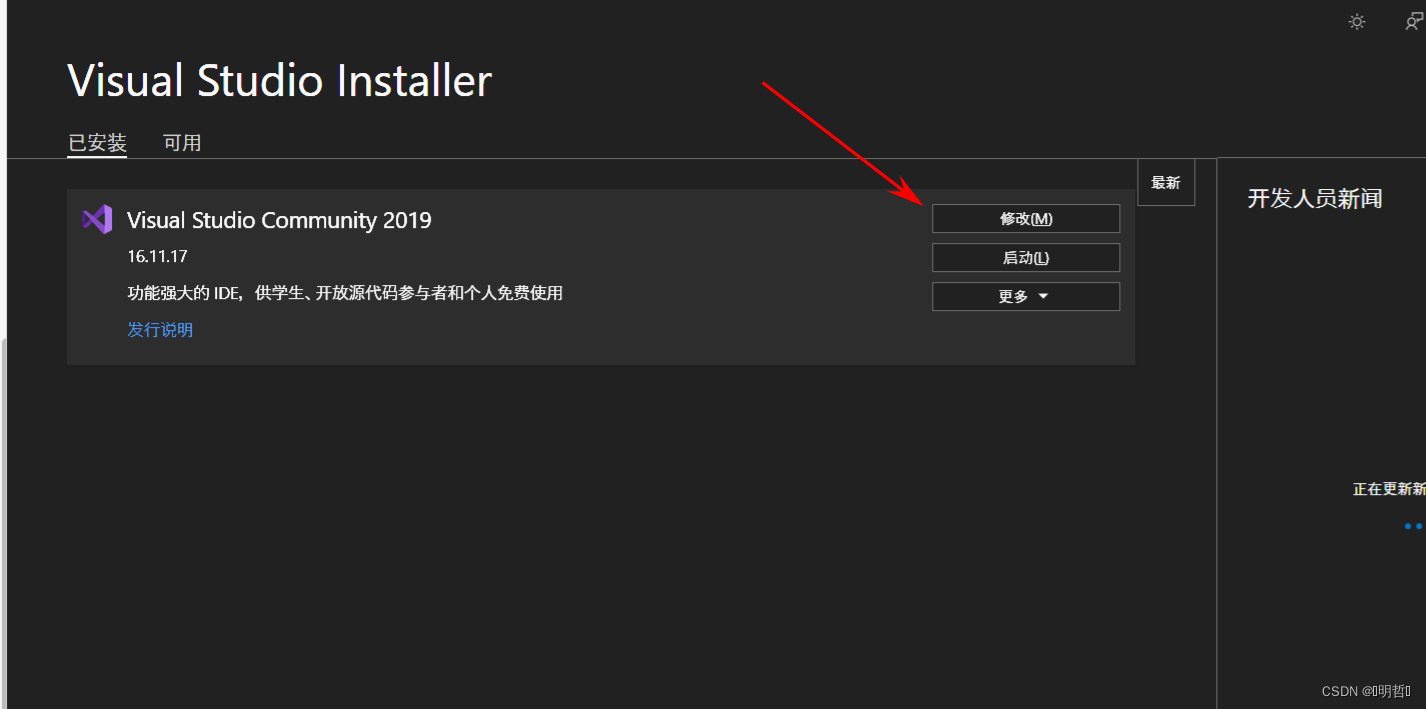The height and width of the screenshot is (709, 1426).
Task: Toggle the light/dark theme sun icon
Action: point(1357,21)
